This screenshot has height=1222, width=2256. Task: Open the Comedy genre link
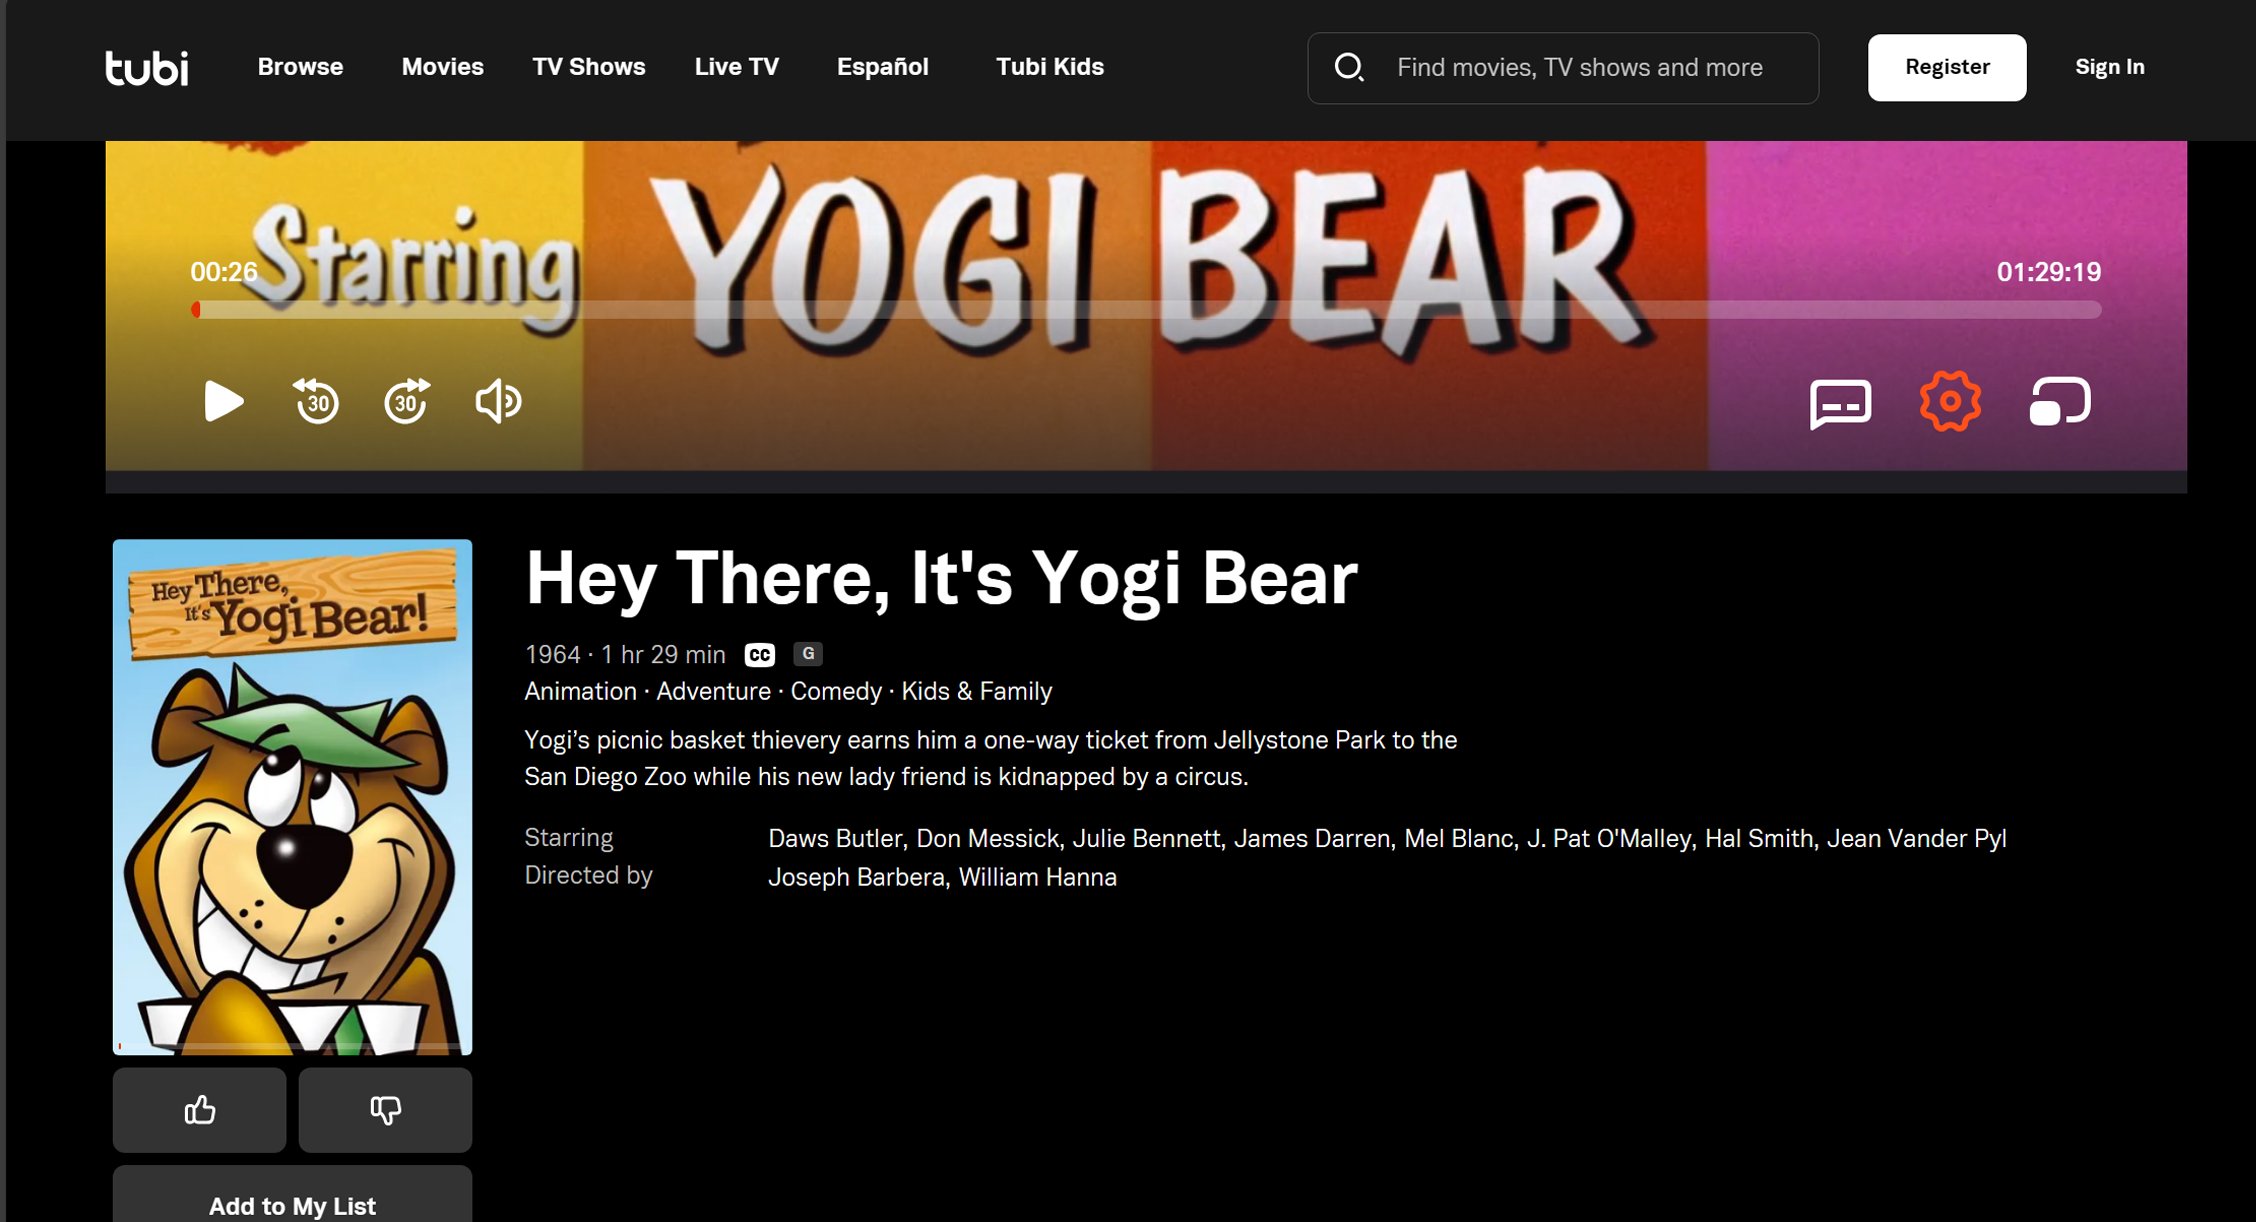click(x=836, y=691)
